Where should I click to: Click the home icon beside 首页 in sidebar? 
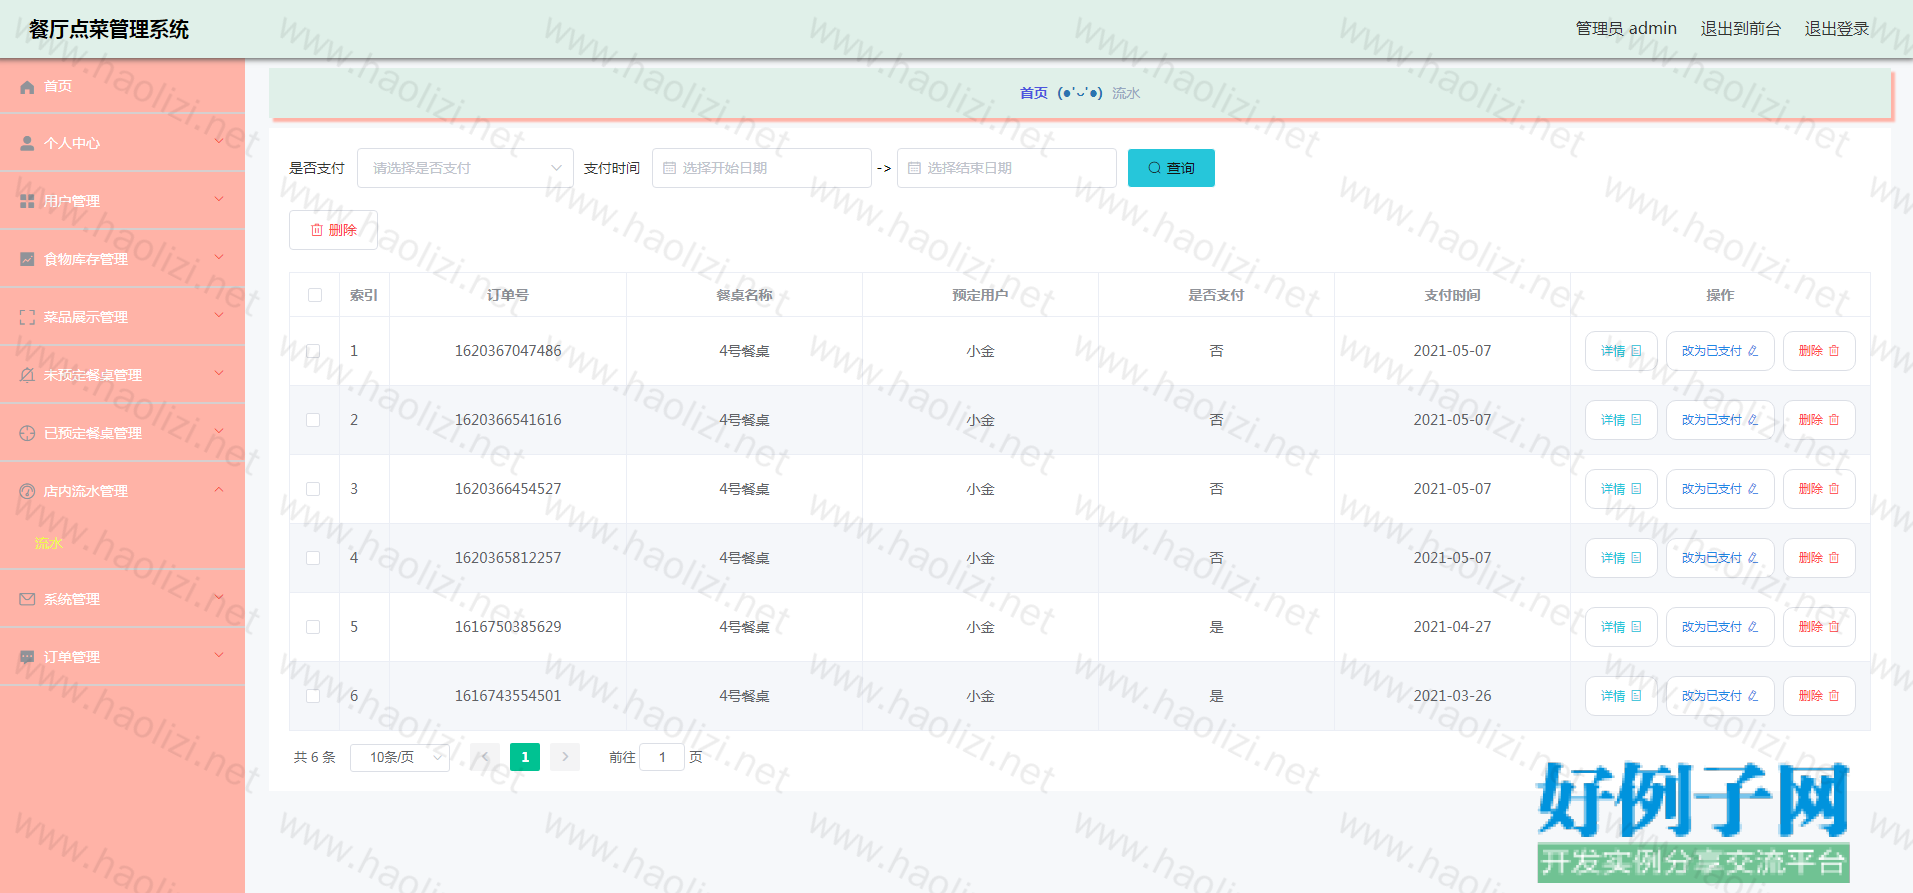tap(27, 87)
